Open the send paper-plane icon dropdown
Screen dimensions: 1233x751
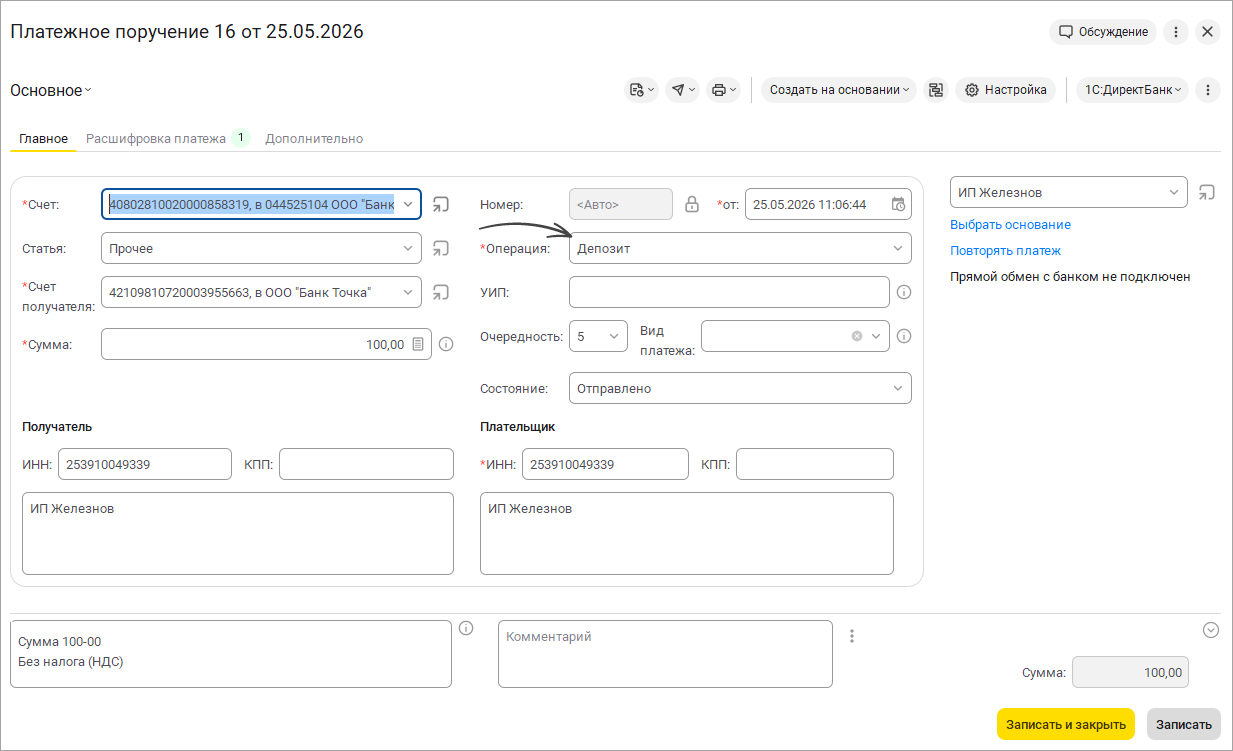click(x=682, y=90)
